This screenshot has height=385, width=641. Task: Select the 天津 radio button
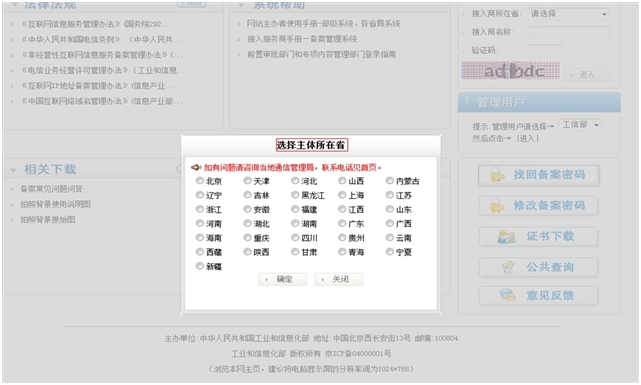pos(247,180)
